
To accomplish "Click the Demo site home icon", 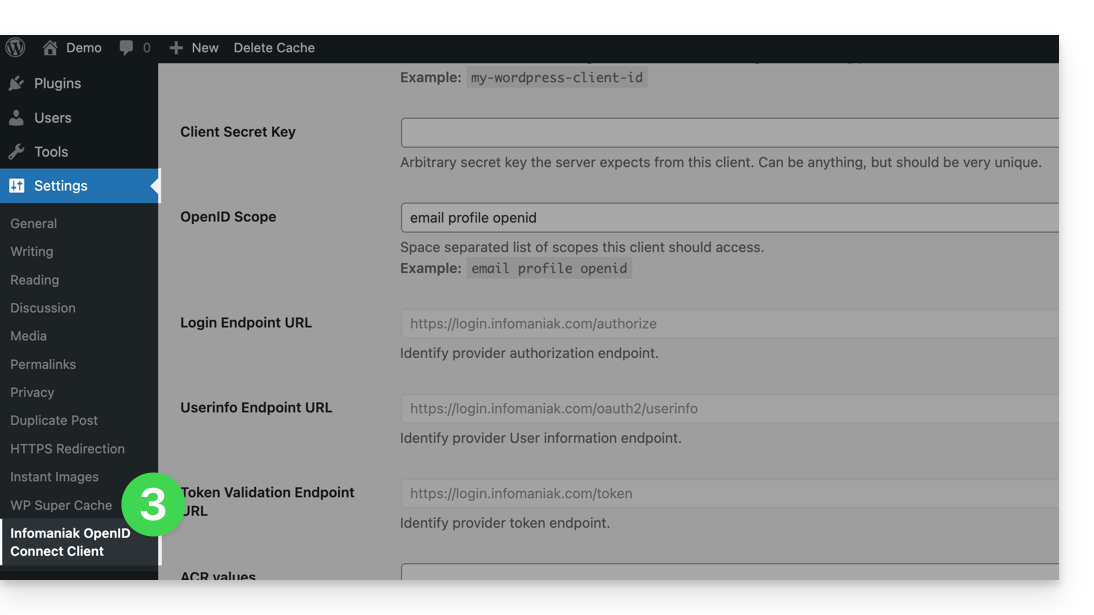I will click(50, 47).
